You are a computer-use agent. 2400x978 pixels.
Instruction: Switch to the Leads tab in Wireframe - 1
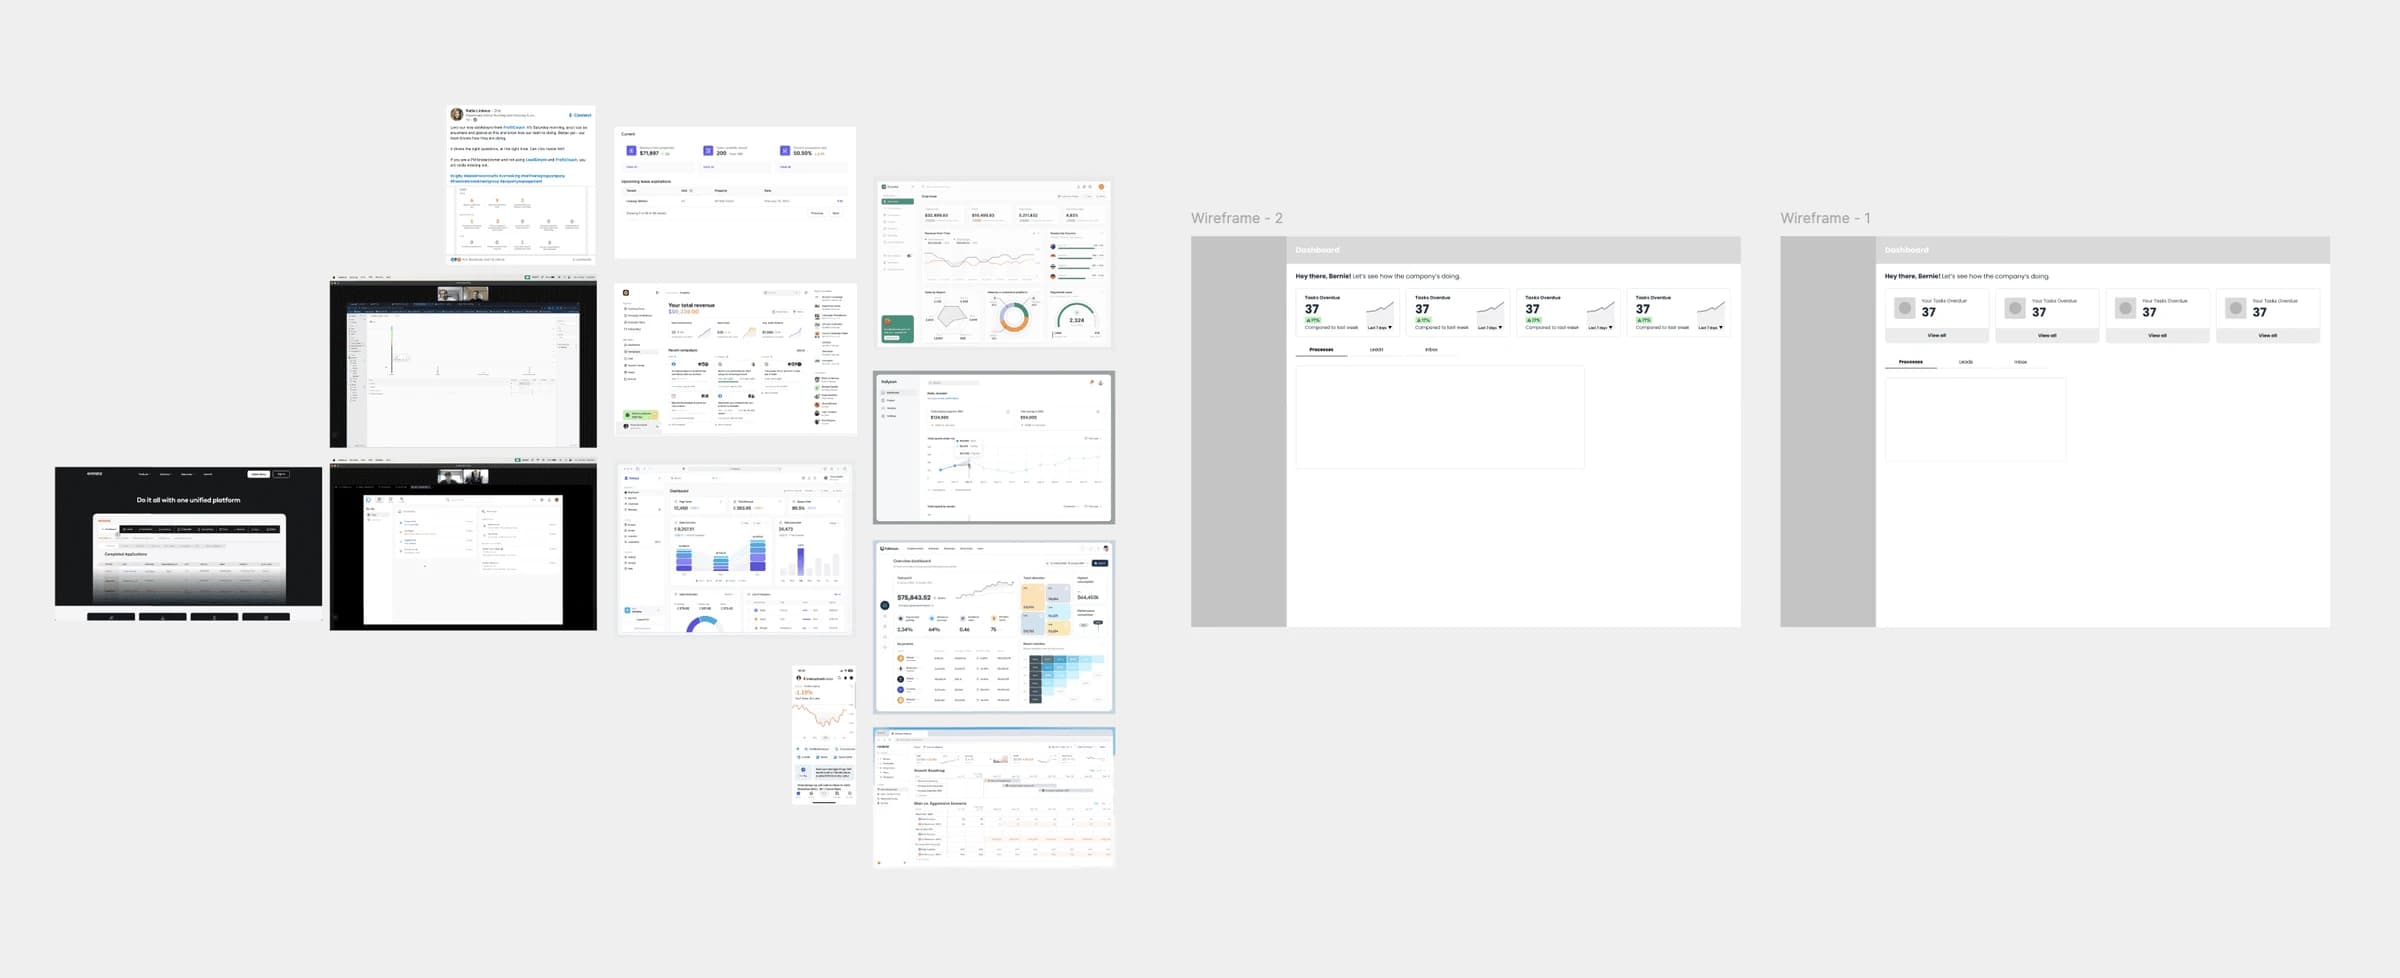(1965, 362)
